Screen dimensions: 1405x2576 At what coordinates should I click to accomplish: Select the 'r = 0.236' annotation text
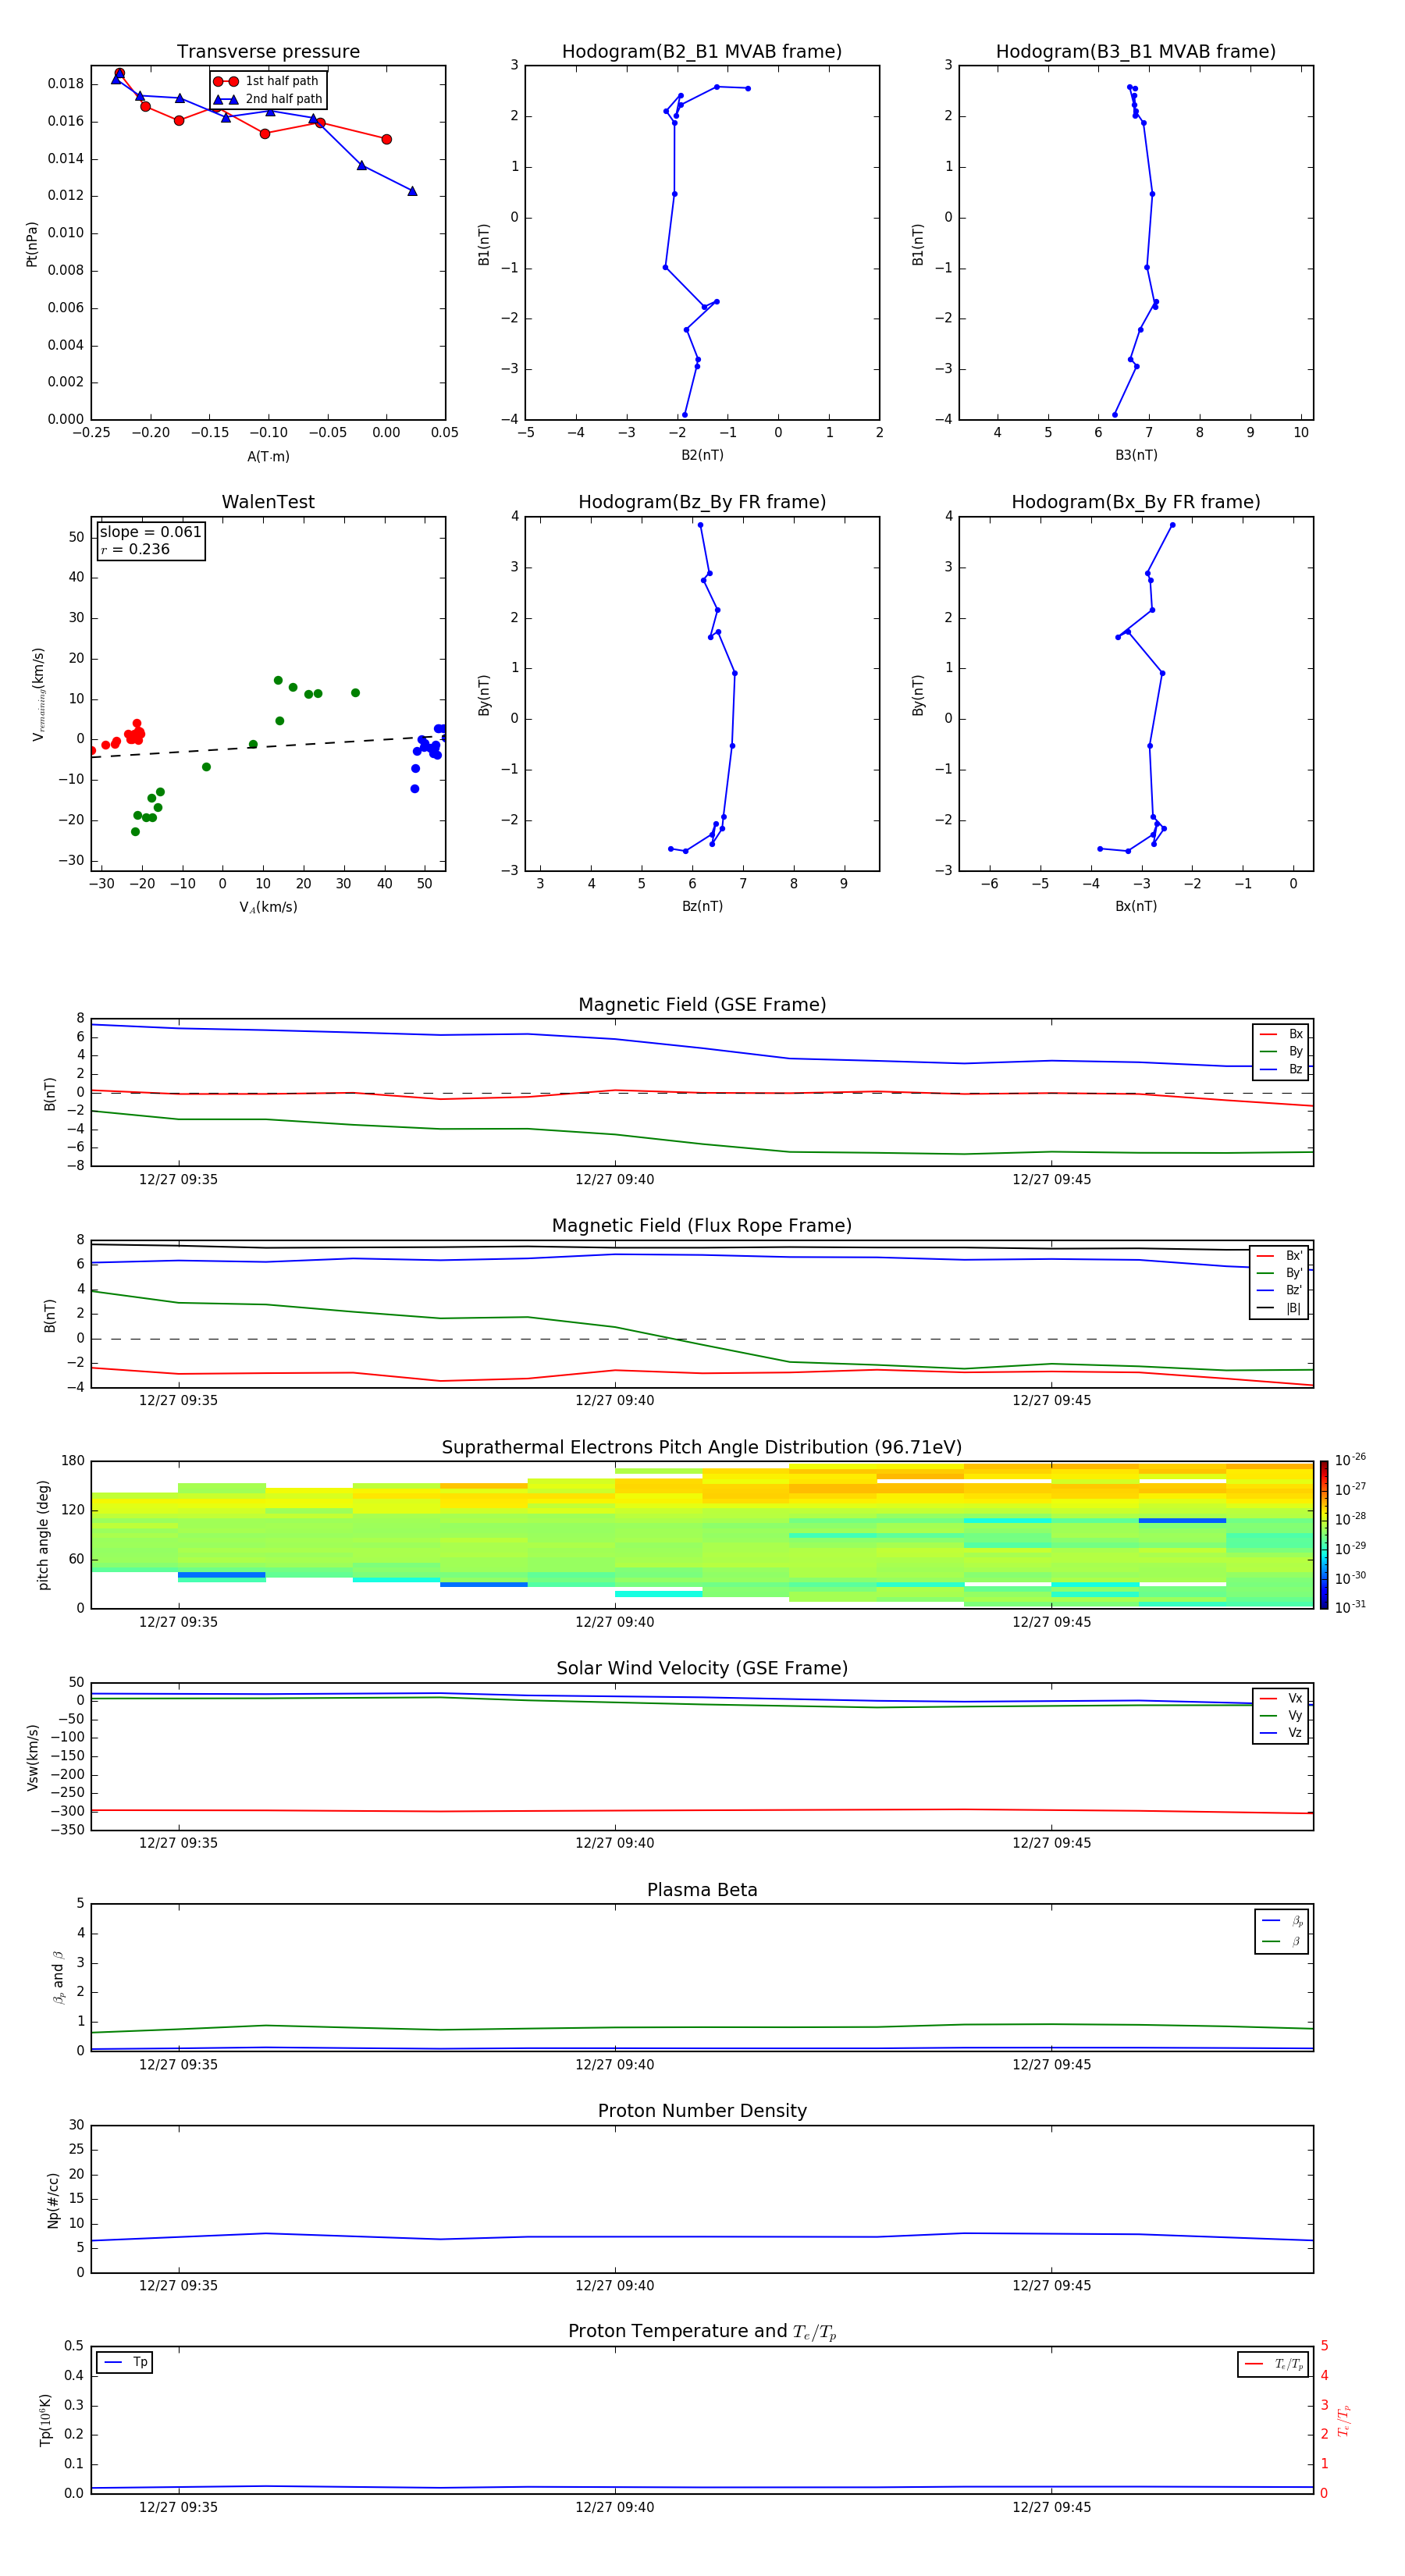135,549
